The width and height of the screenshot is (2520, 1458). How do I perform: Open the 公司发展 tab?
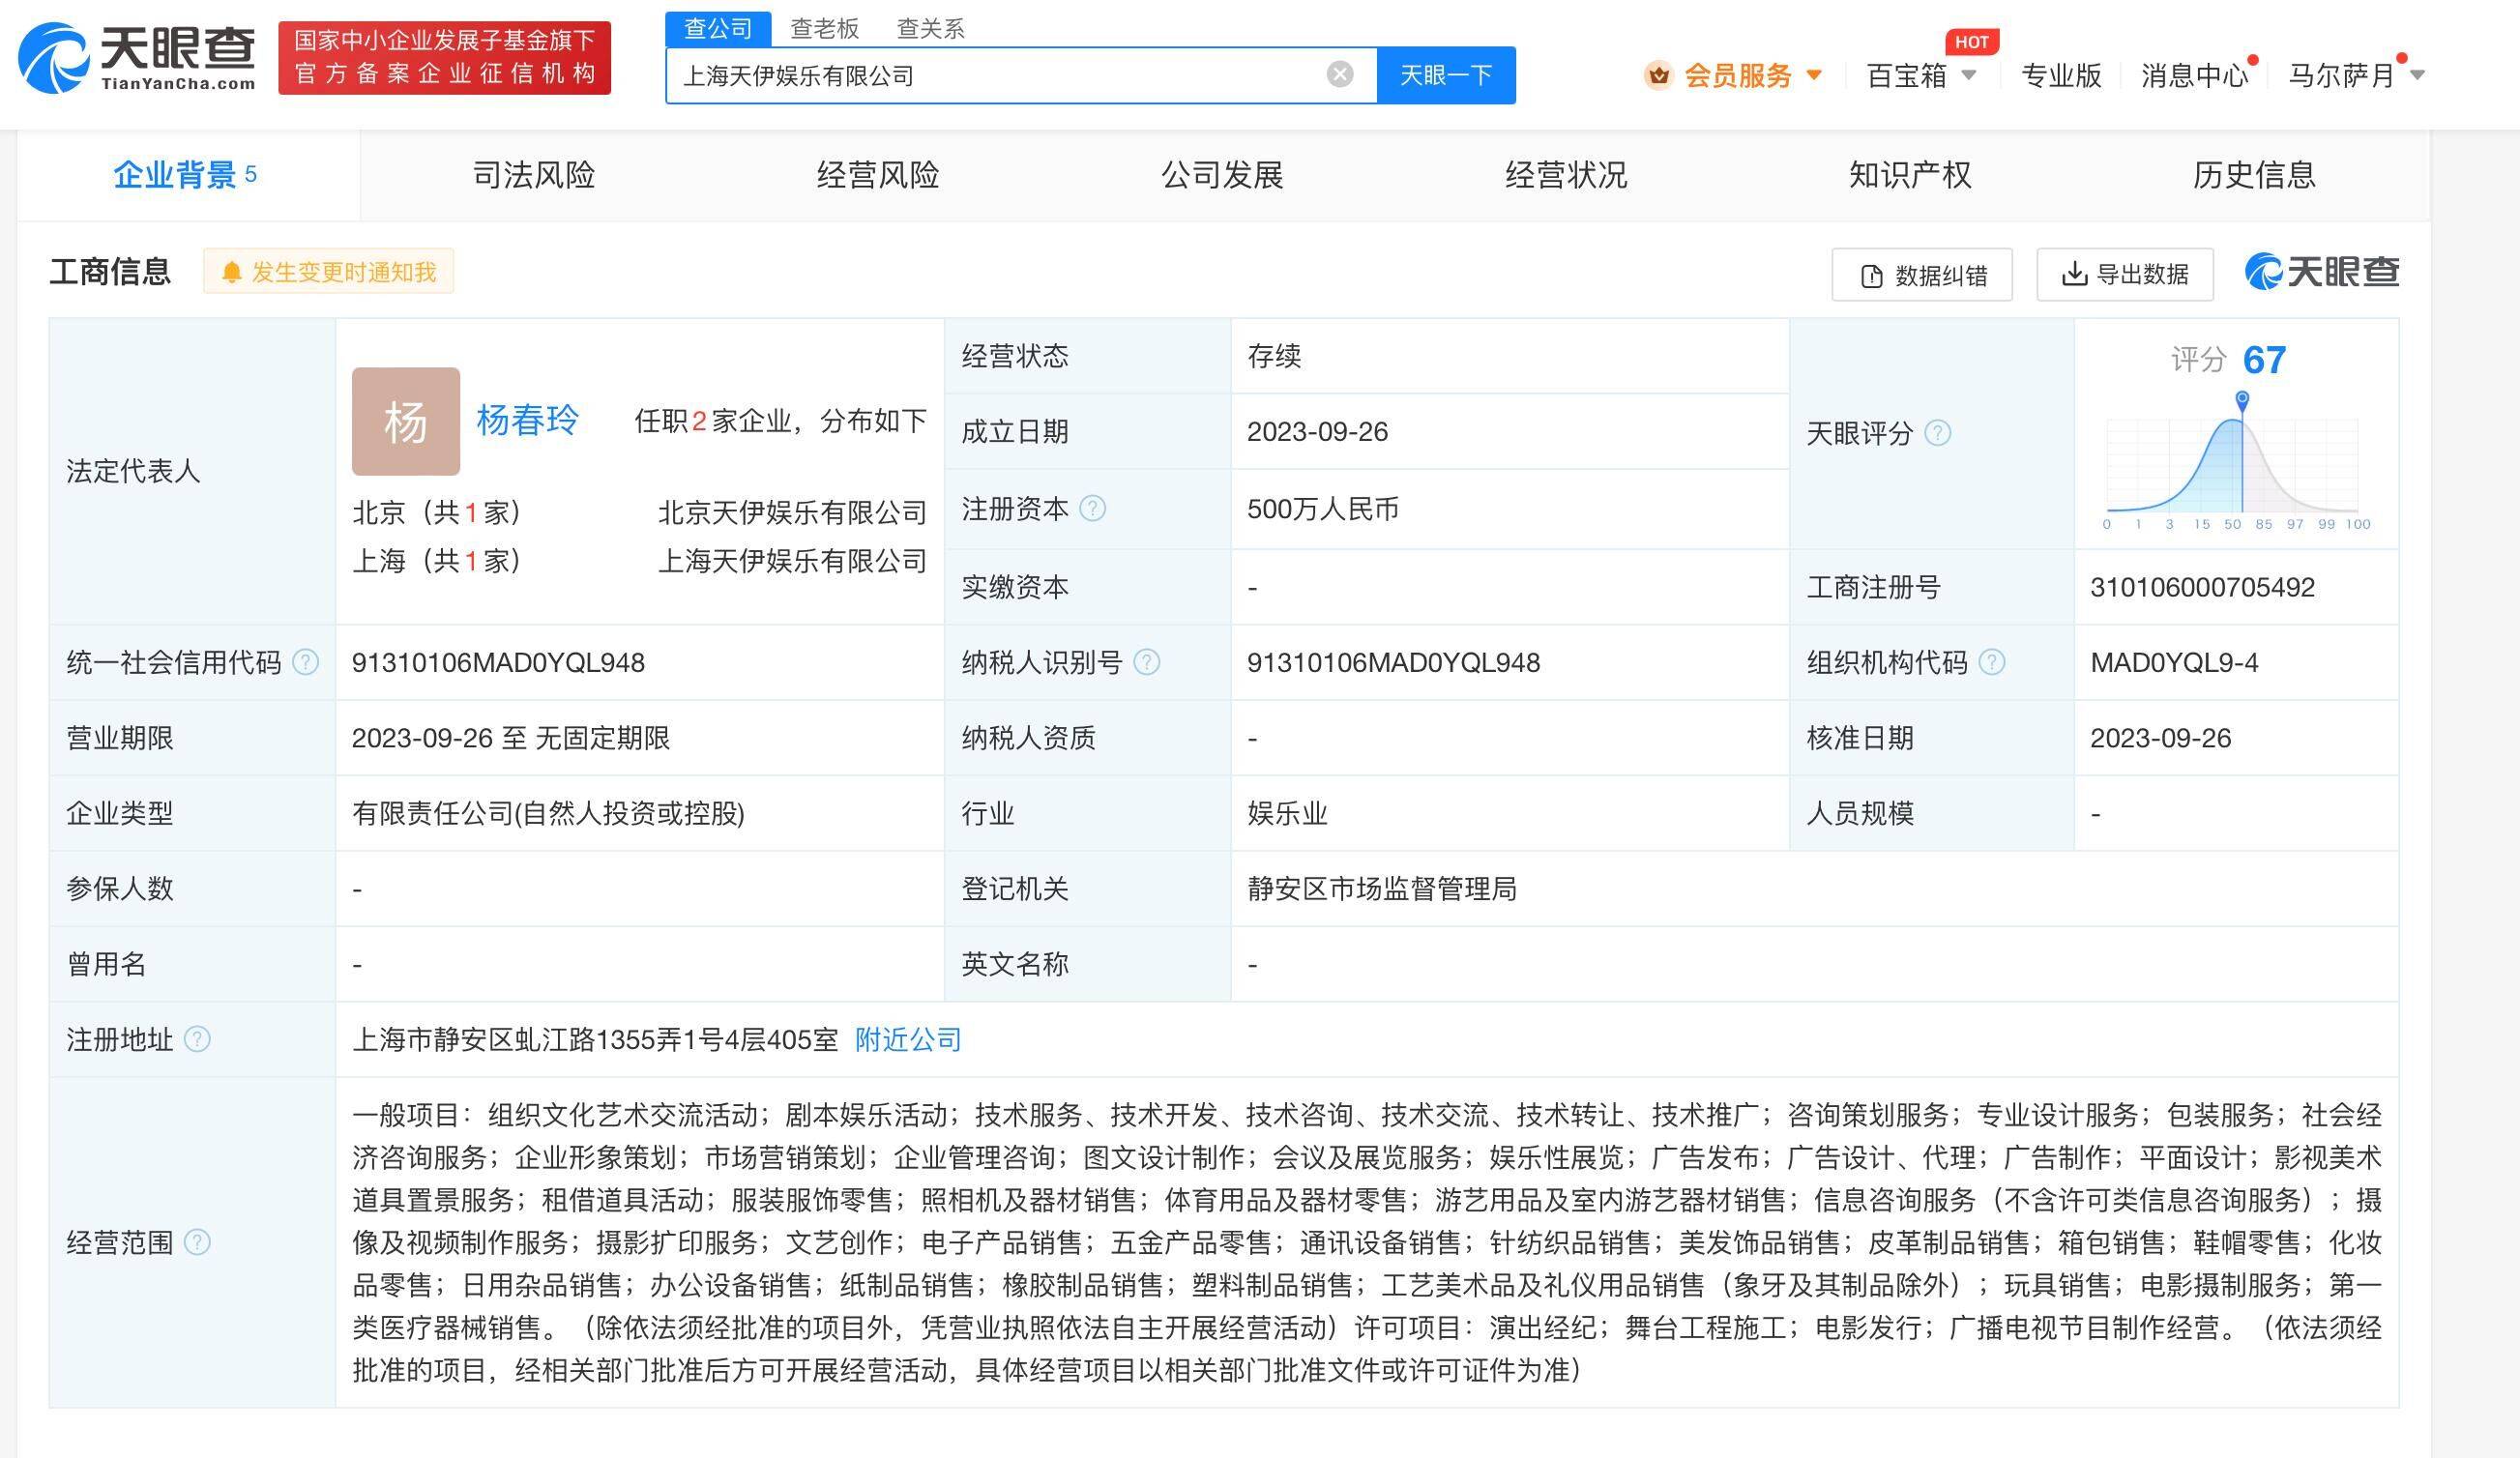pyautogui.click(x=1222, y=175)
